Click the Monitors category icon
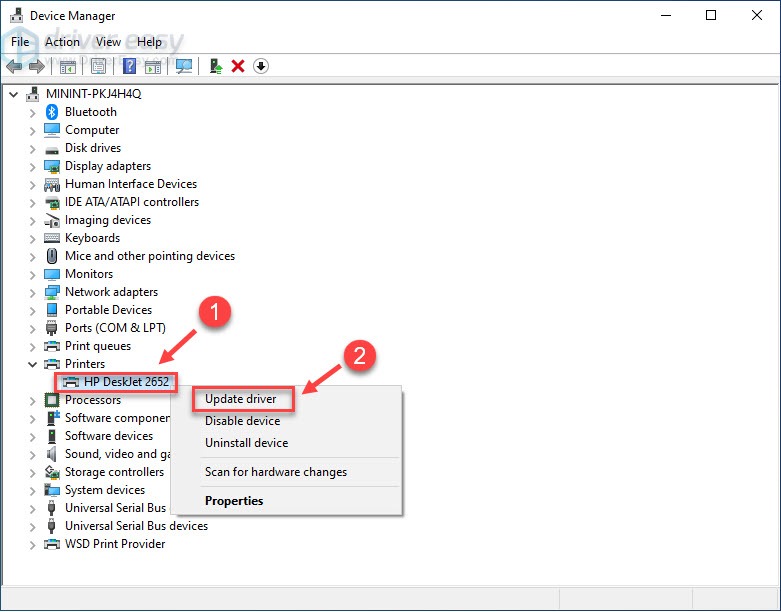 [x=52, y=274]
